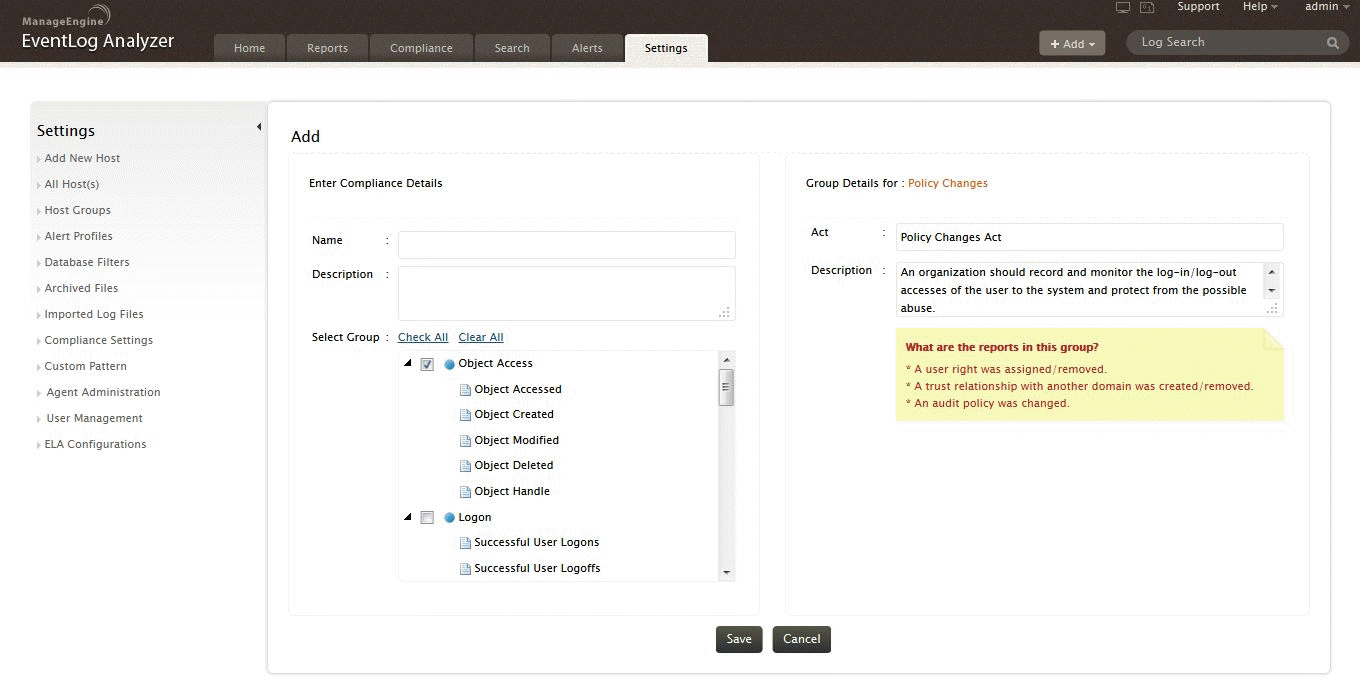Open the Alerts tab
The image size is (1360, 688).
tap(587, 48)
